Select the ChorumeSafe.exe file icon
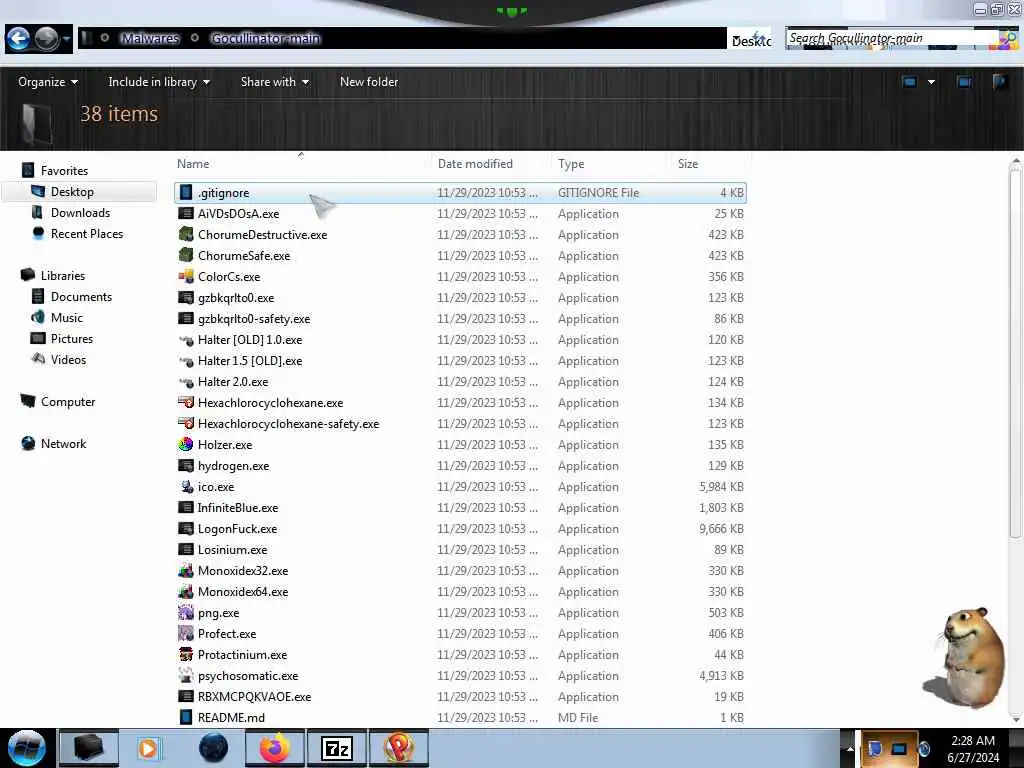This screenshot has width=1024, height=768. 186,255
